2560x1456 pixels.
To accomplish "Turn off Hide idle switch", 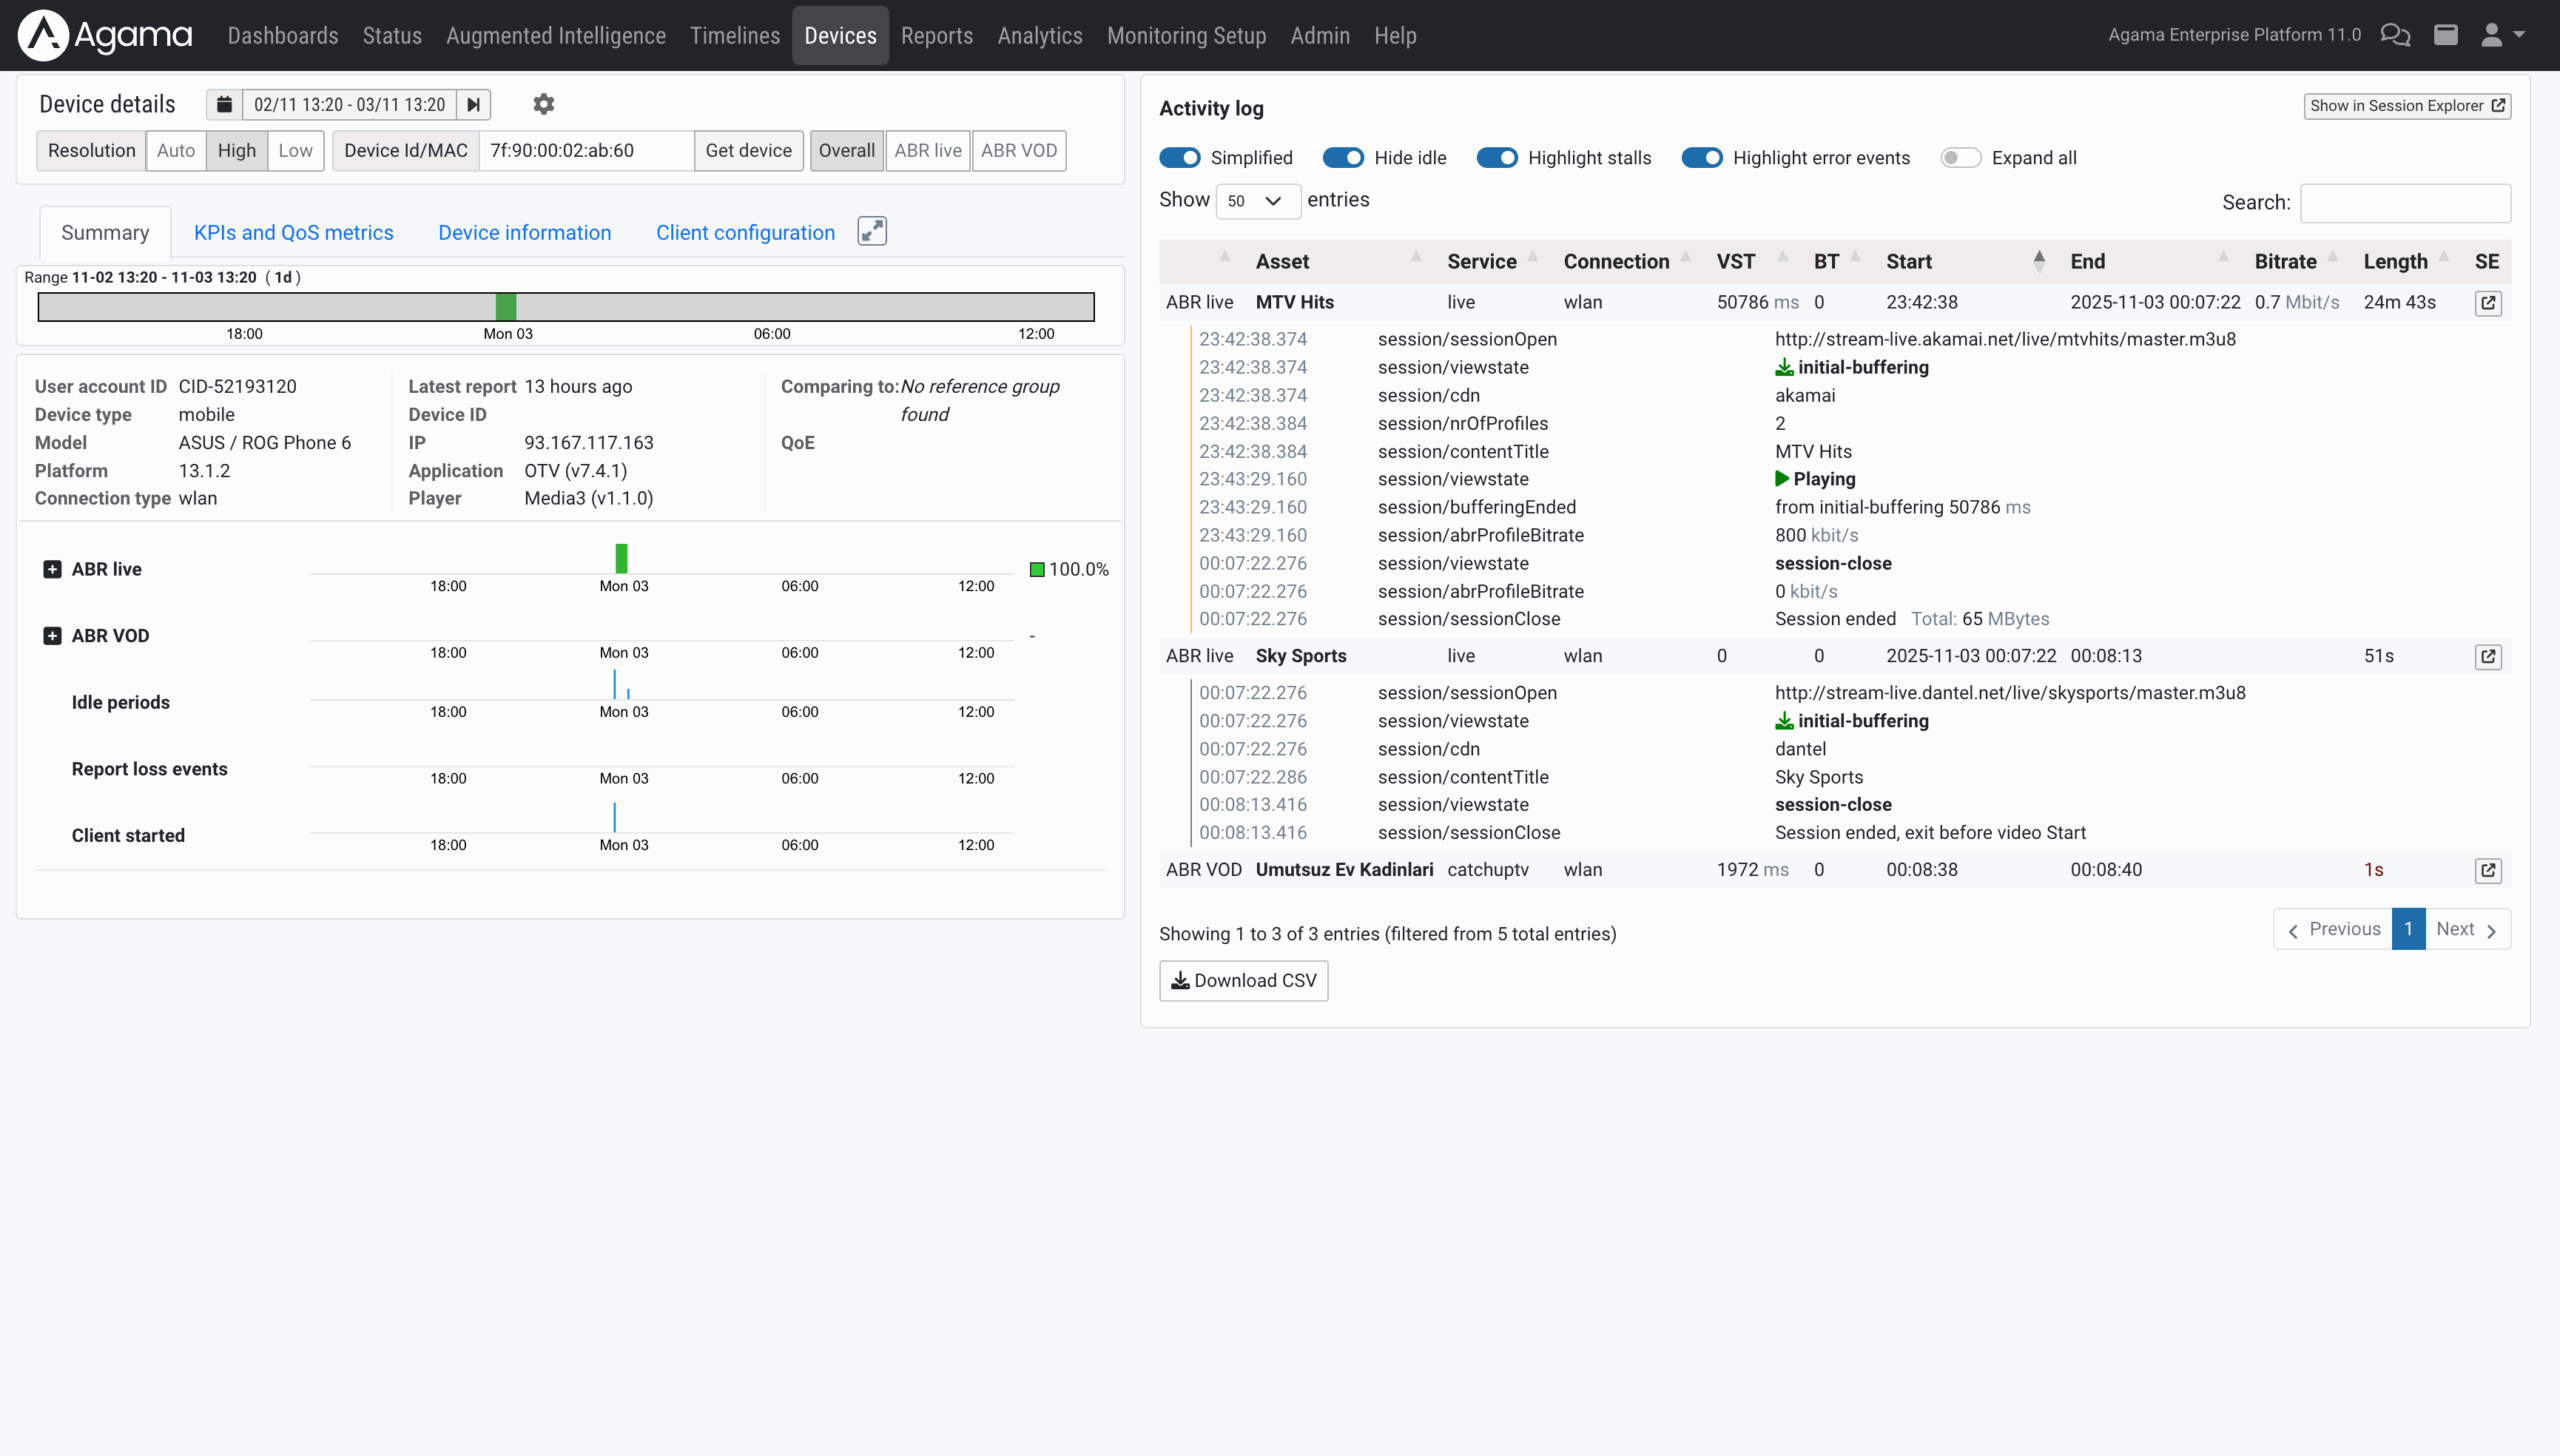I will click(x=1343, y=158).
